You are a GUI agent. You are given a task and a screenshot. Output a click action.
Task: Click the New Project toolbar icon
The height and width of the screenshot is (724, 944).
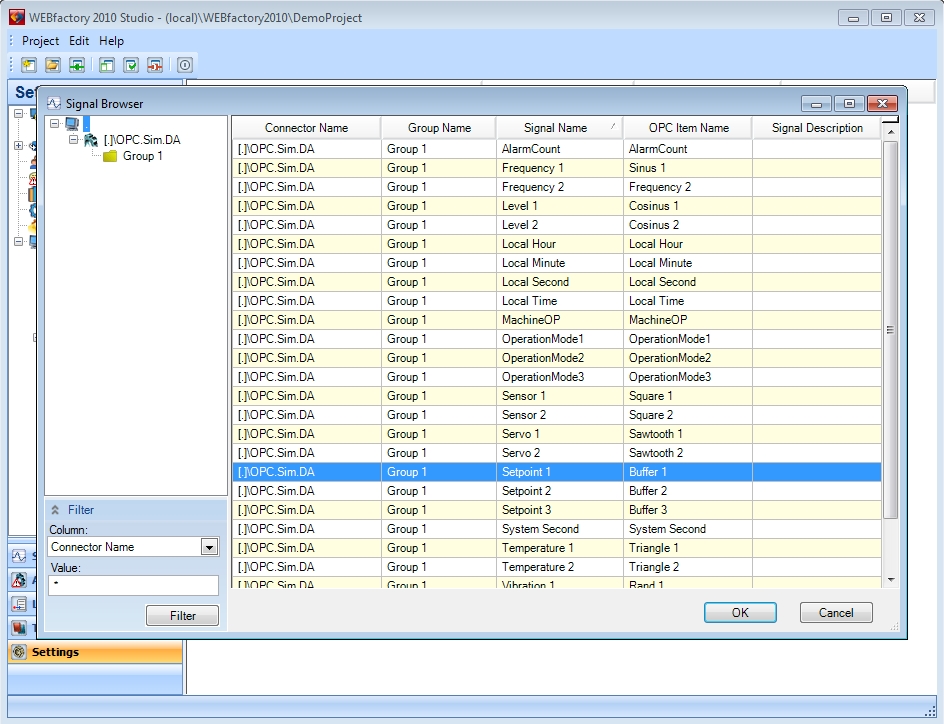click(29, 65)
